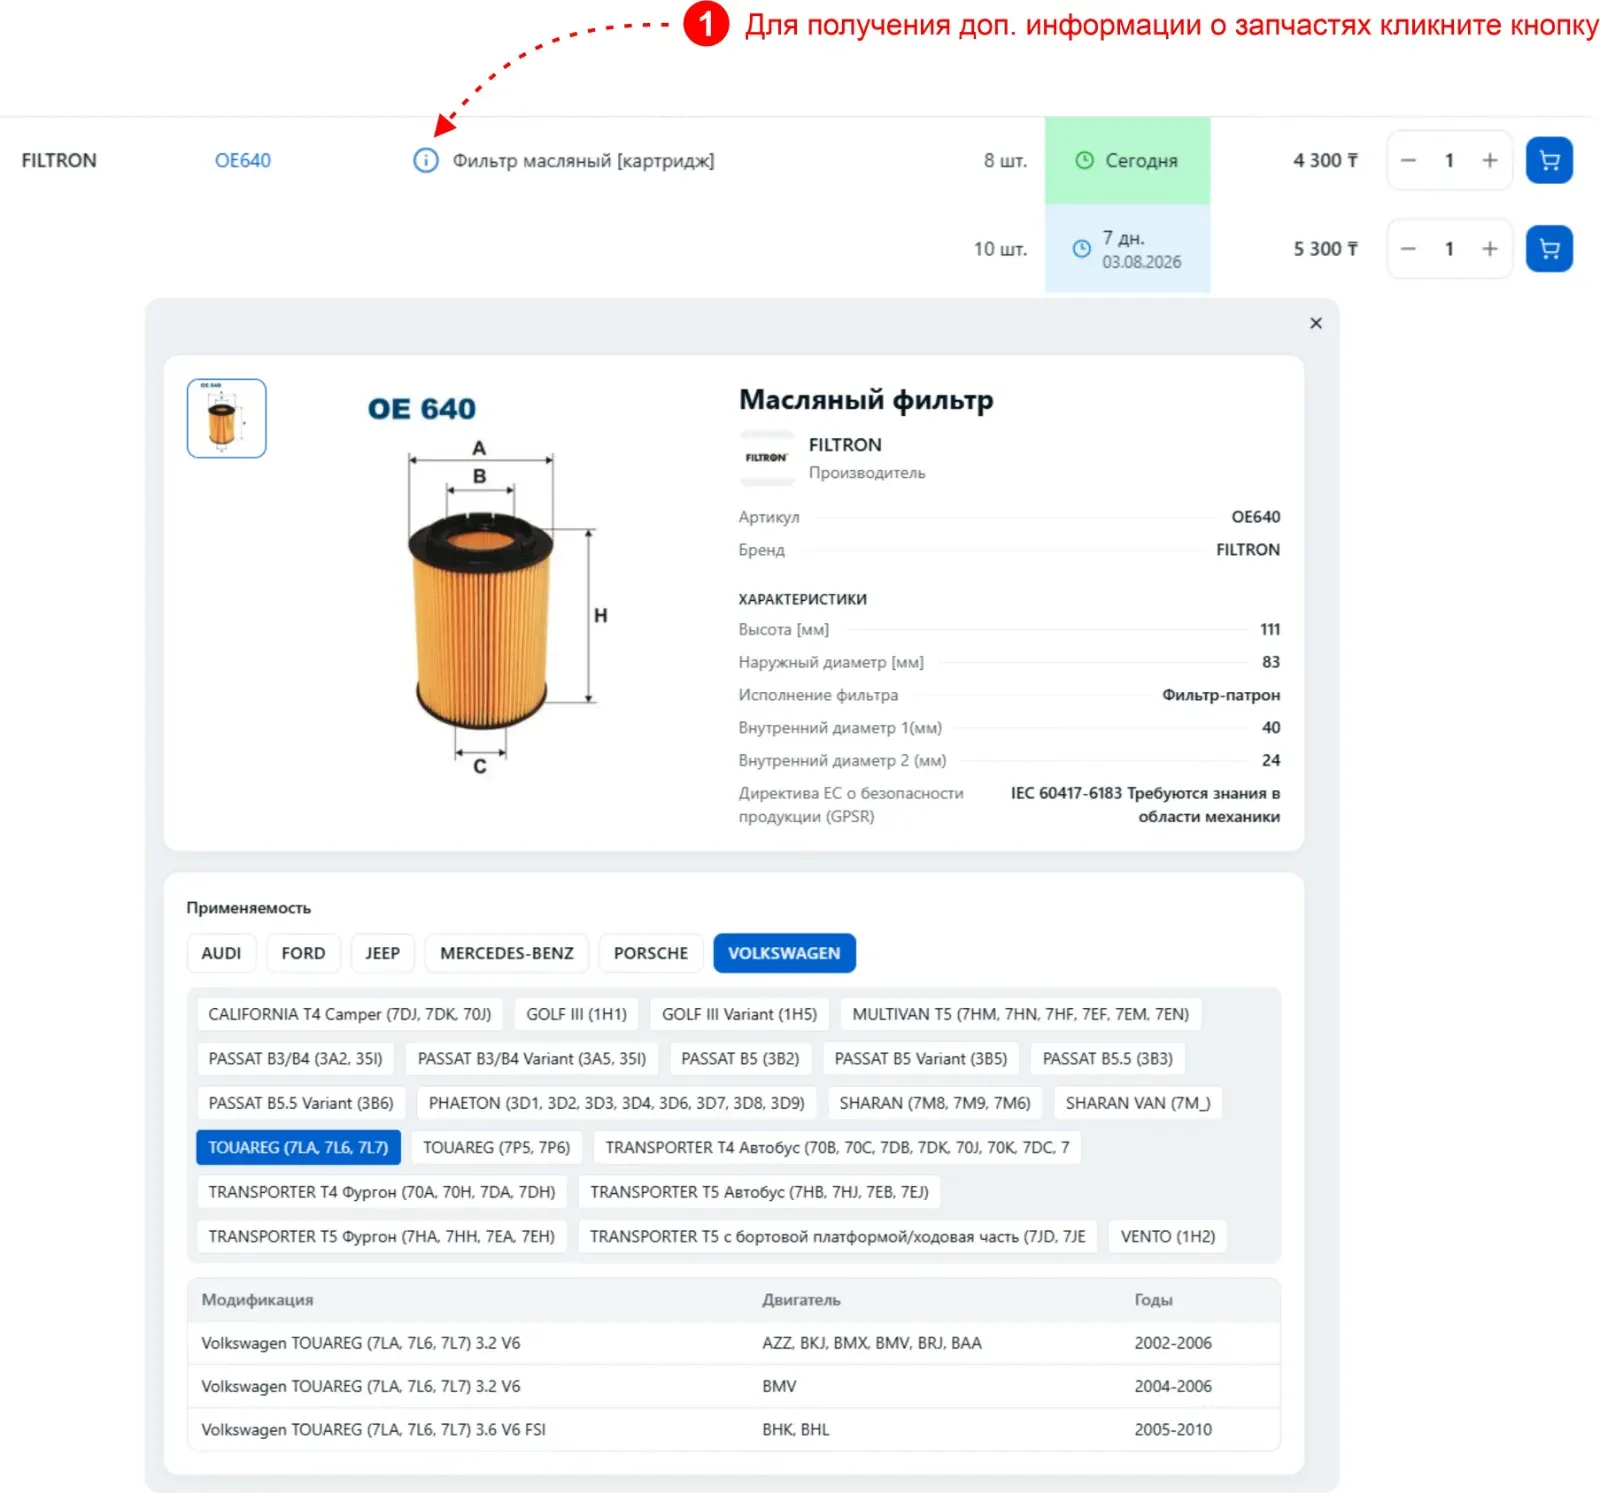The image size is (1600, 1493).
Task: Click the Применяемость section heading
Action: (x=248, y=908)
